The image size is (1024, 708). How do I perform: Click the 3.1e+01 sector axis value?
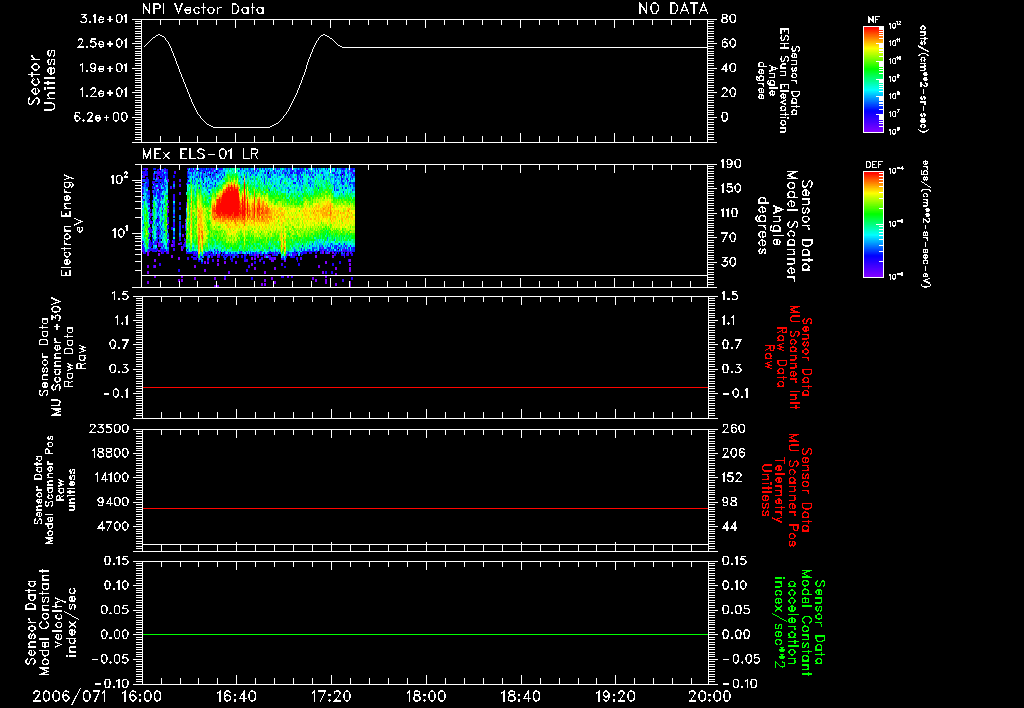pyautogui.click(x=104, y=19)
